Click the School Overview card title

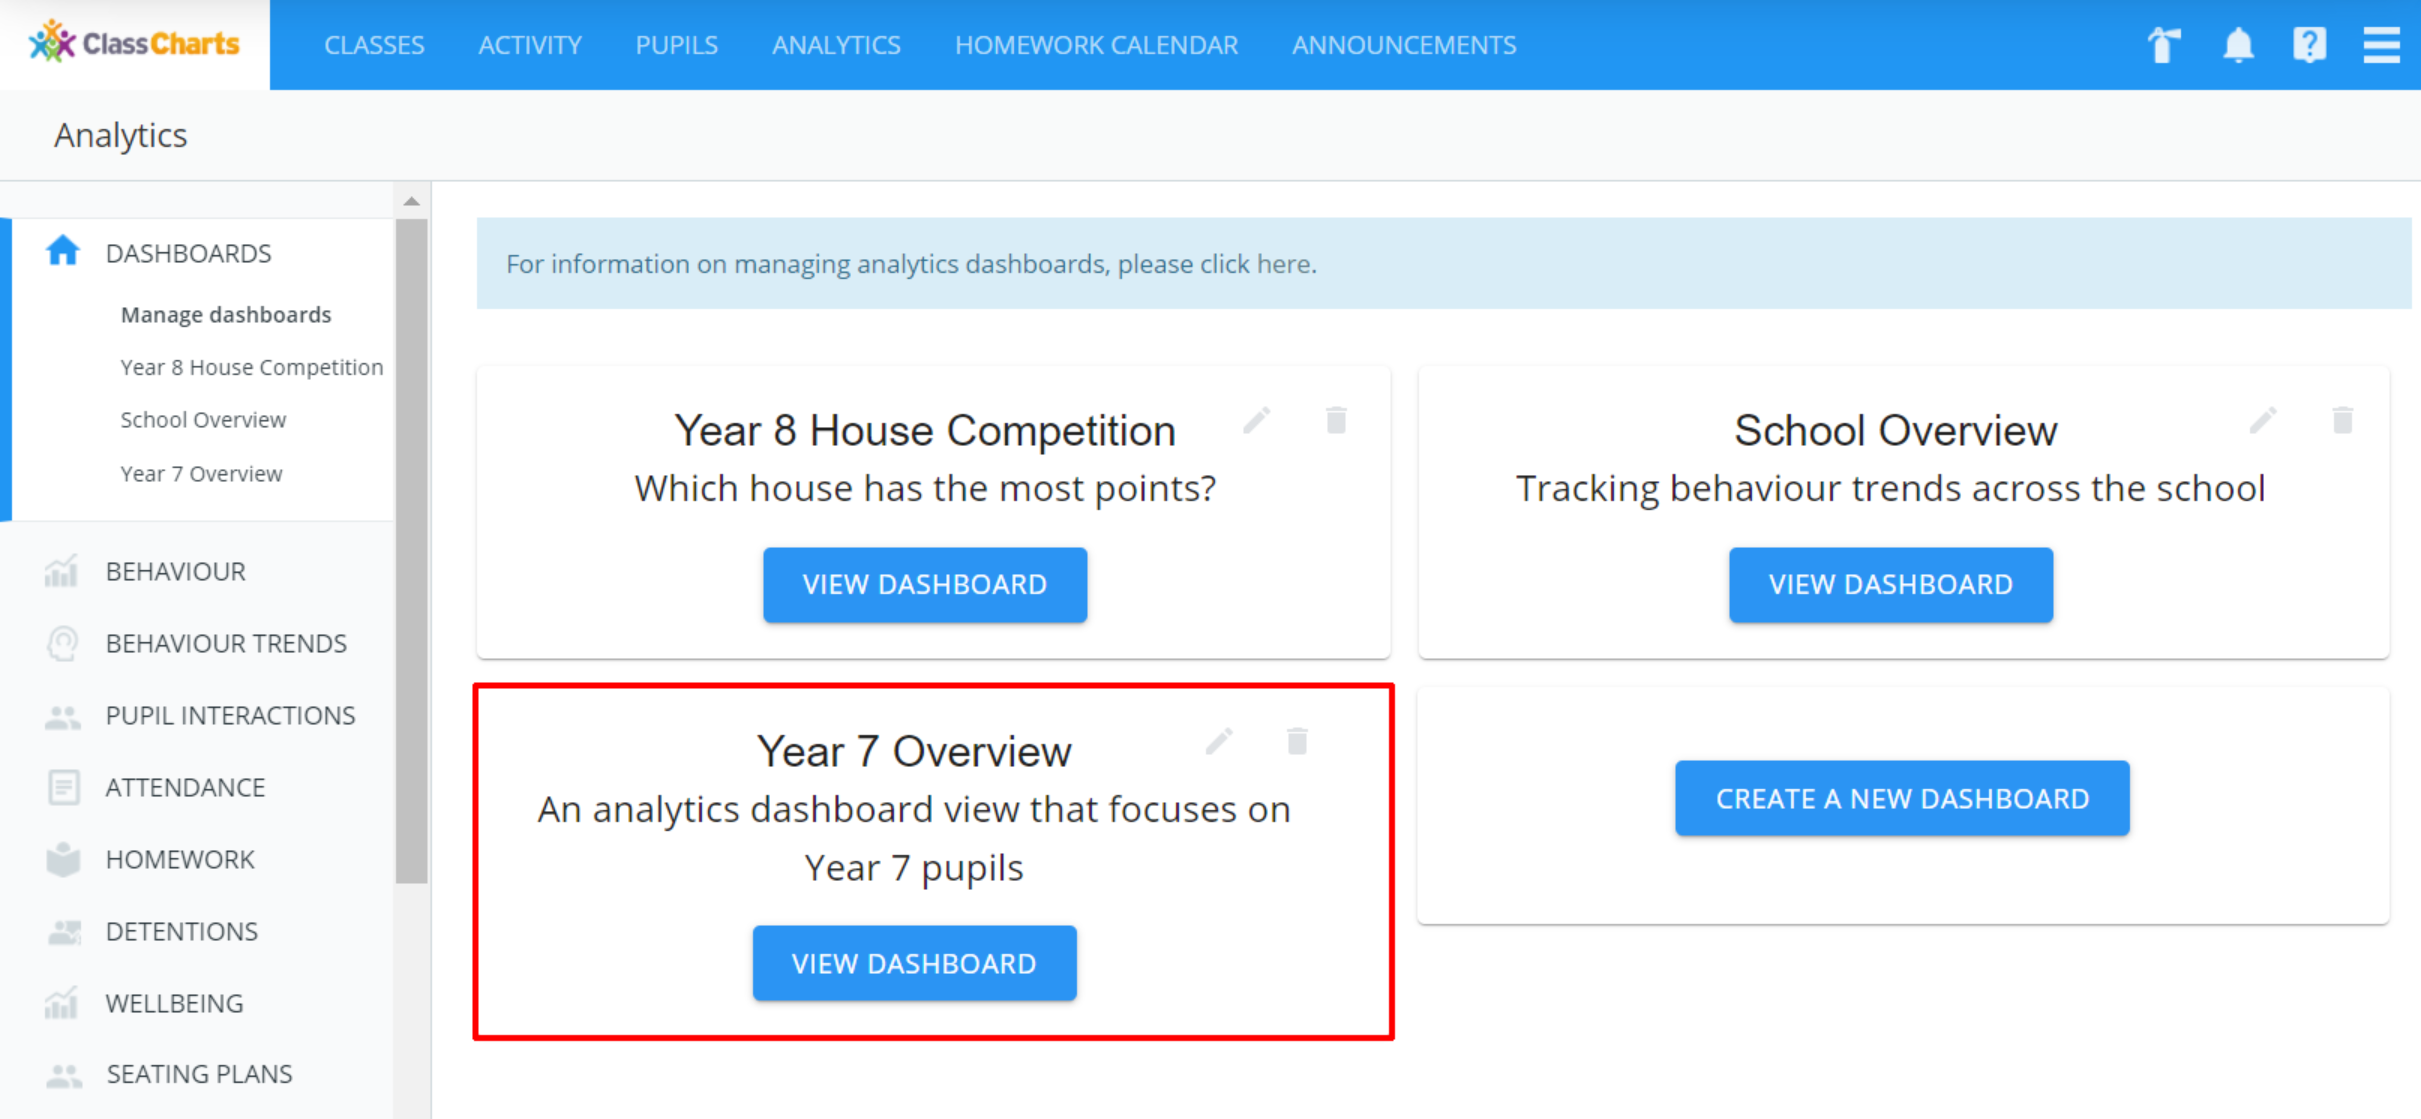tap(1895, 431)
